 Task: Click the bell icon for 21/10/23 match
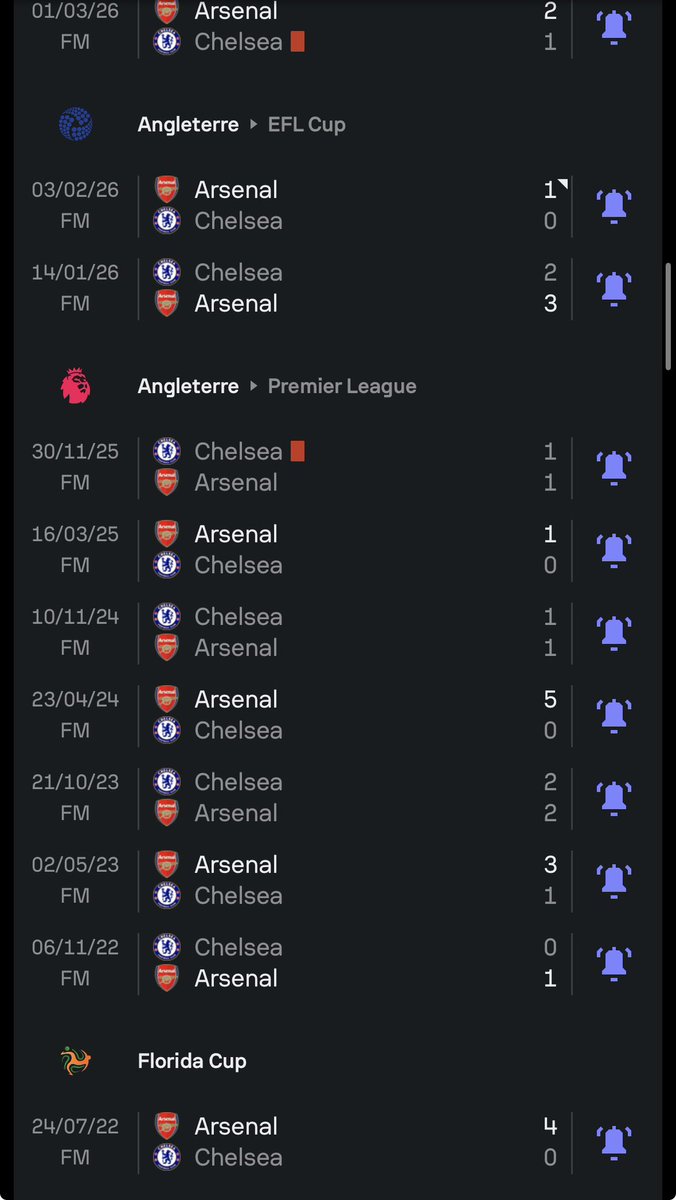(x=613, y=797)
